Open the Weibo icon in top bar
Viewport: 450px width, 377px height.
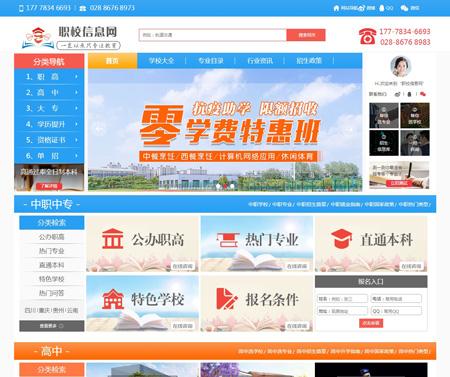tap(362, 8)
